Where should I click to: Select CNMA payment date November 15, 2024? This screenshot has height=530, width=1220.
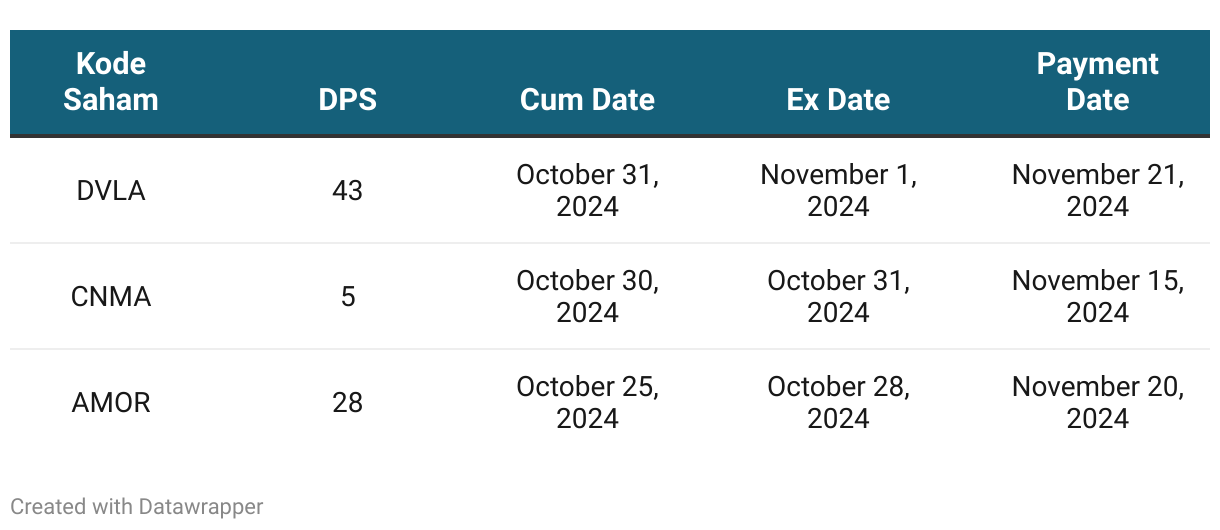pos(1098,296)
